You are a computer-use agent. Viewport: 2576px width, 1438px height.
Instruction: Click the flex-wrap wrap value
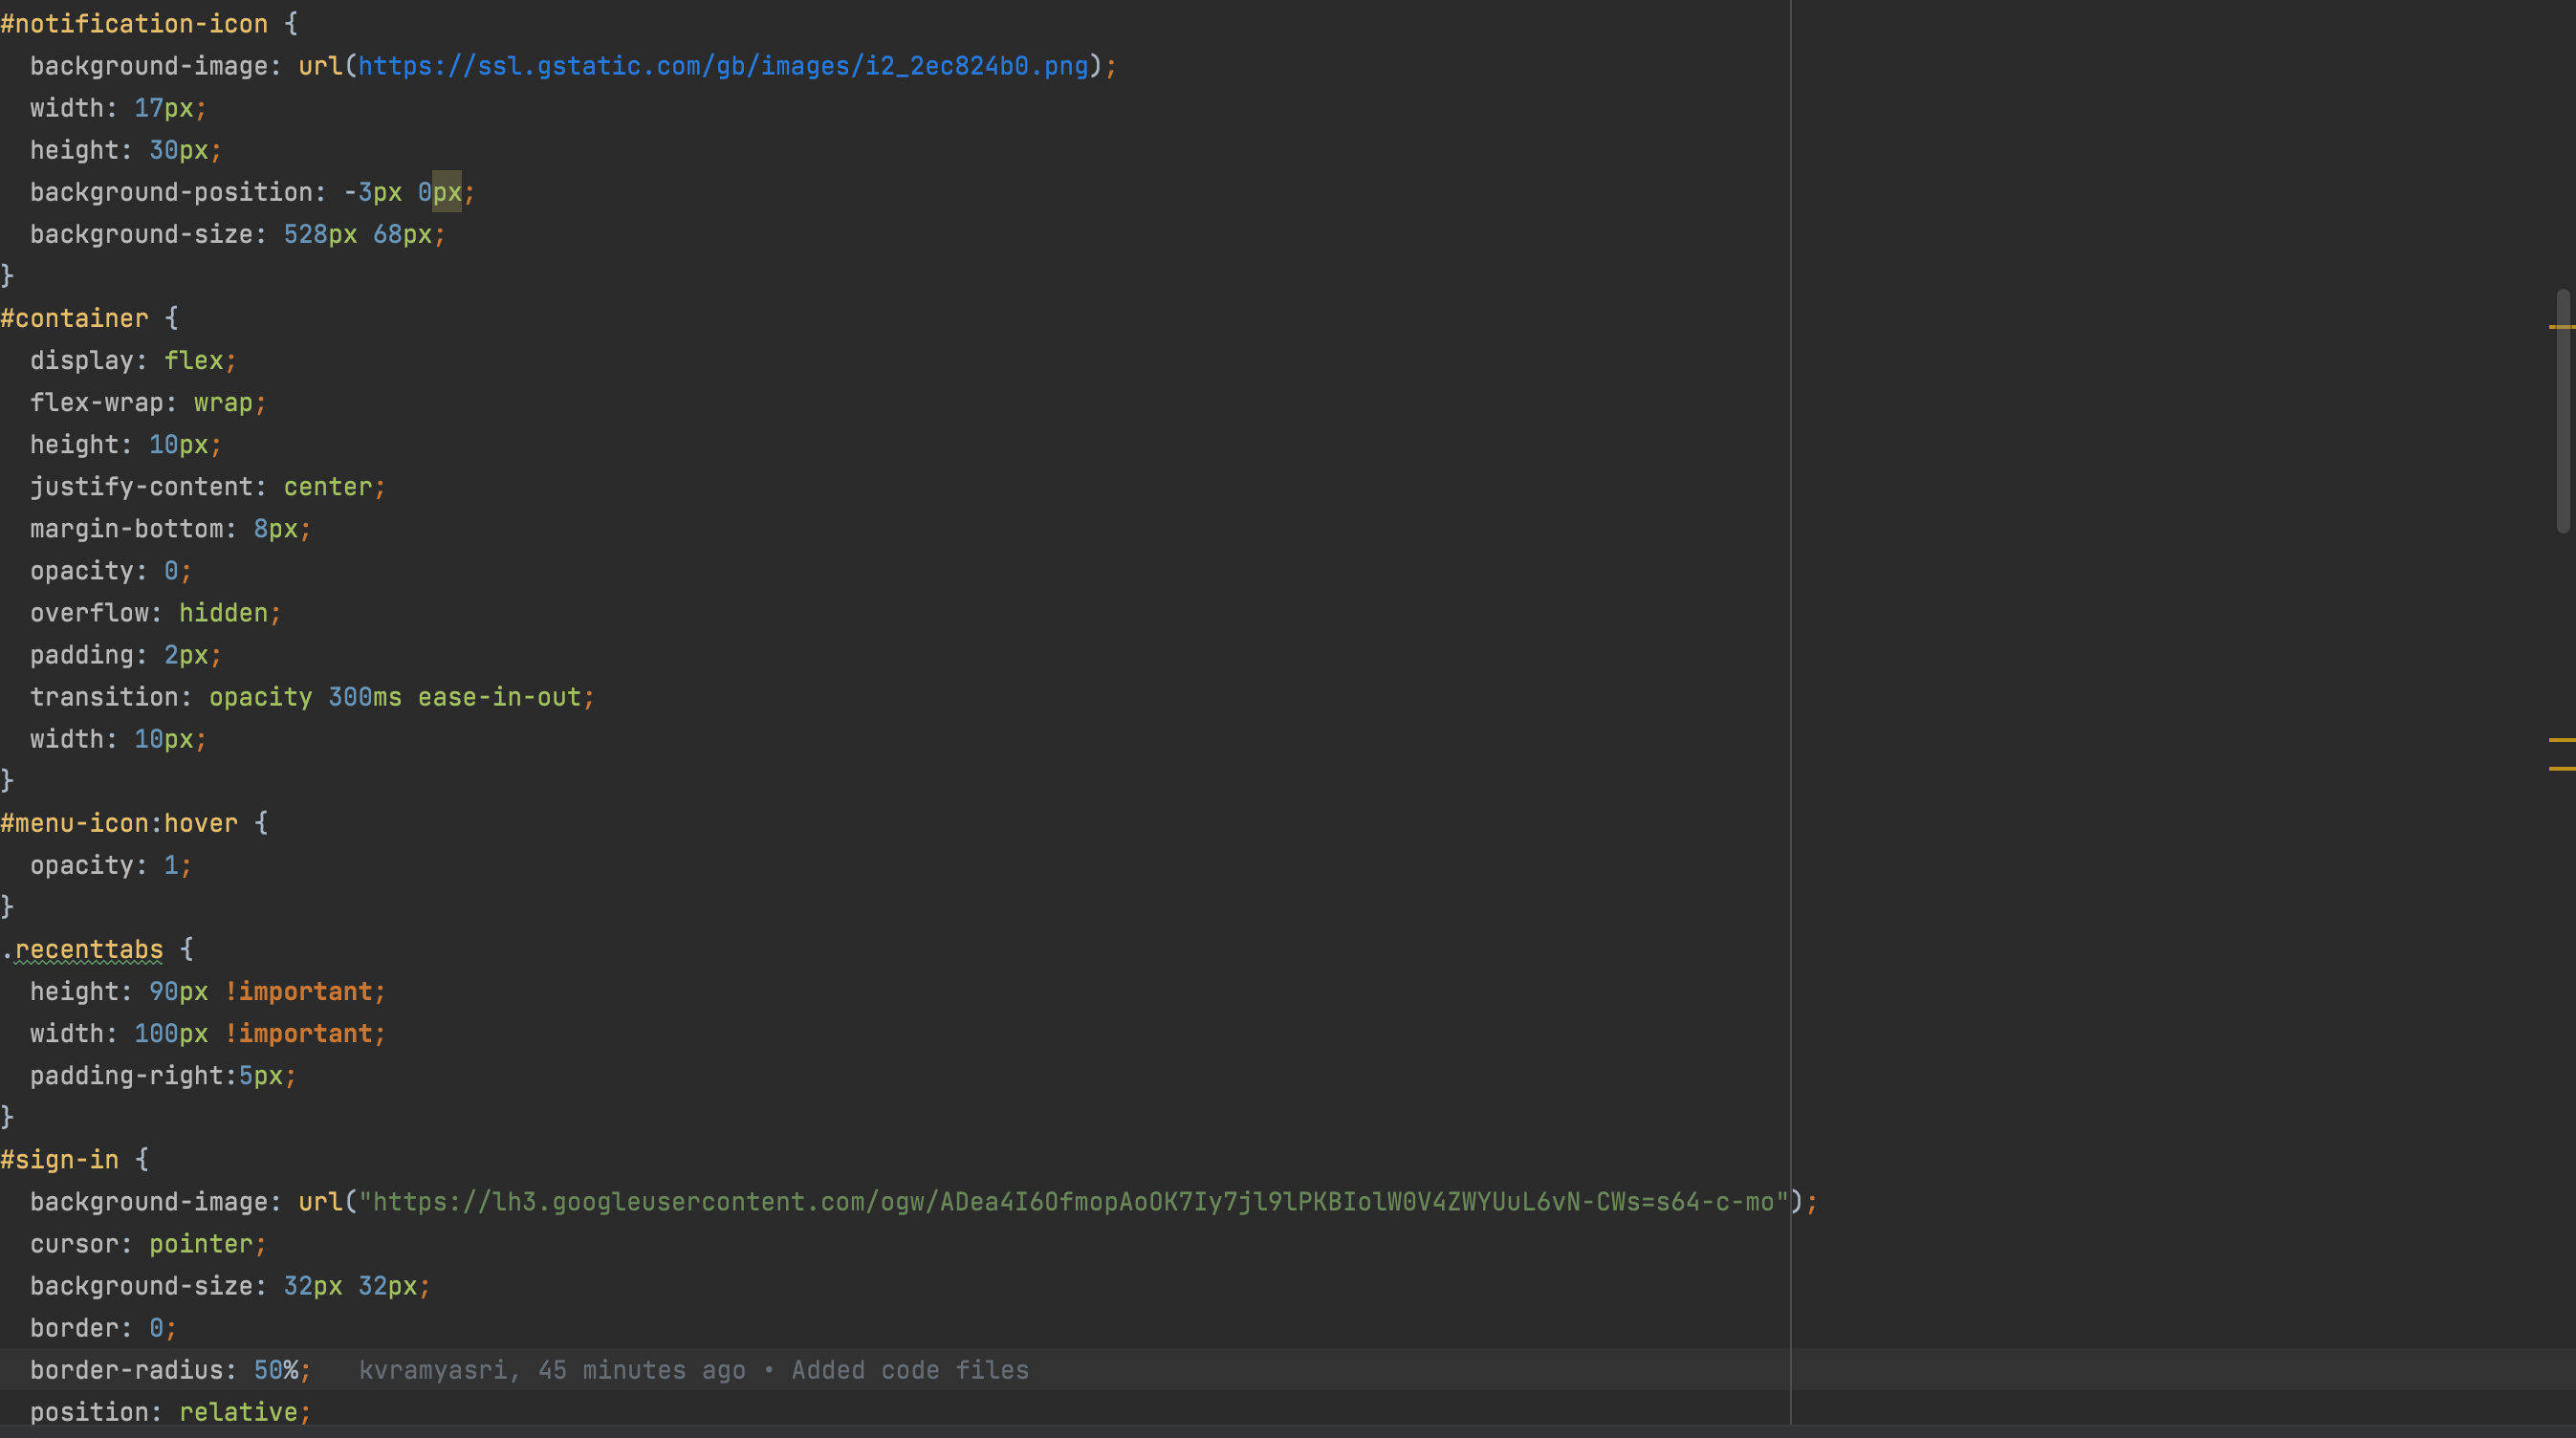tap(223, 403)
